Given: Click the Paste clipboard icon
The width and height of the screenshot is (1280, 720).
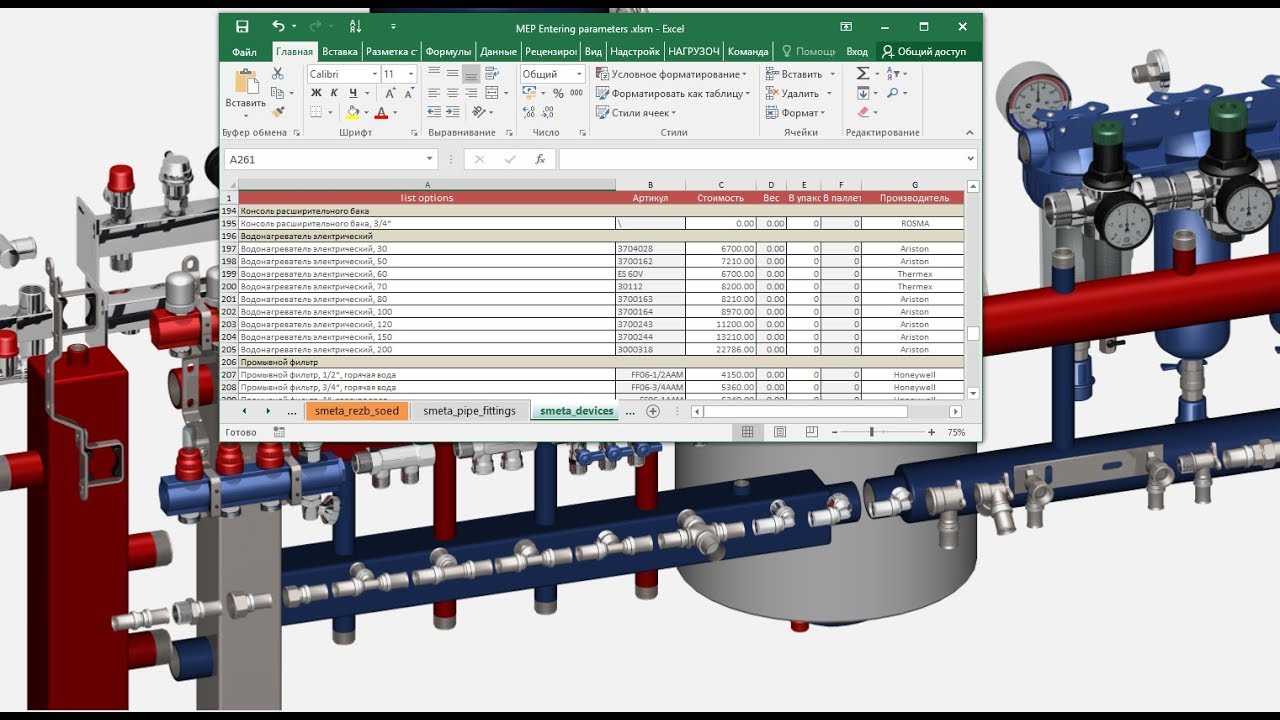Looking at the screenshot, I should 245,82.
